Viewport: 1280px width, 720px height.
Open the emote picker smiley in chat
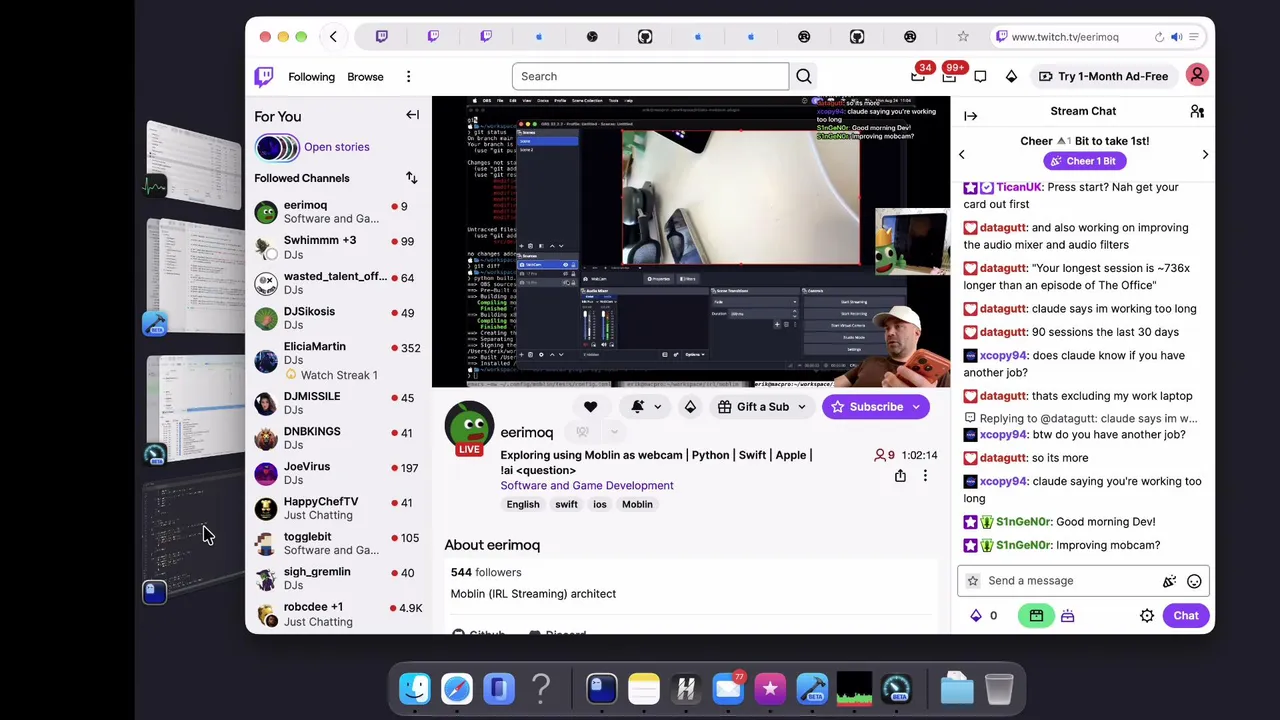1194,581
